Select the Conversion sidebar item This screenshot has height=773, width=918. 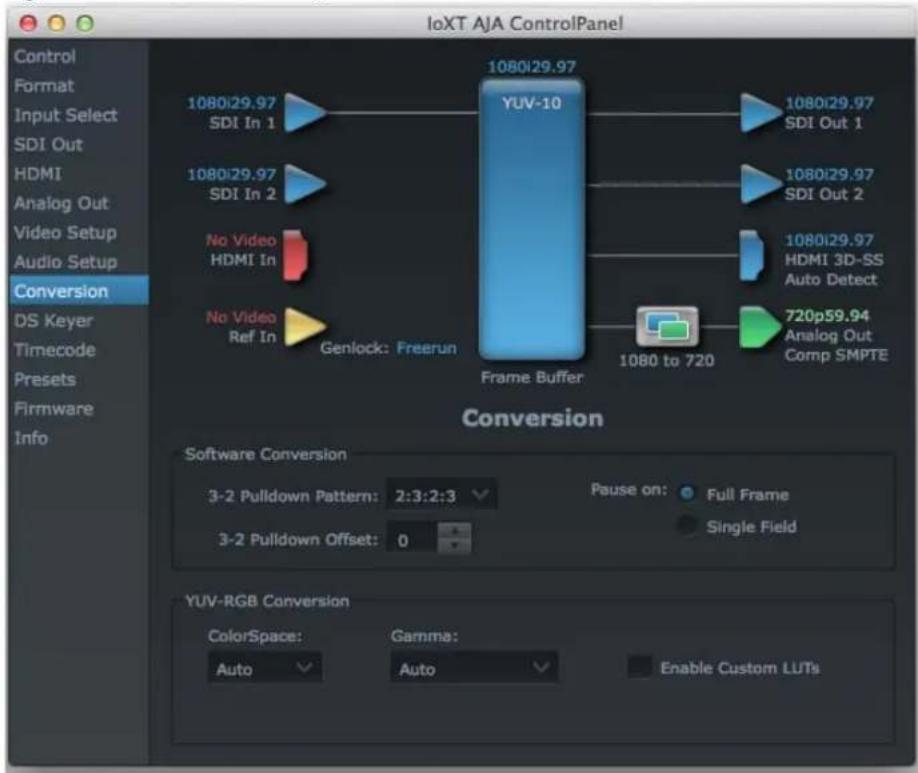point(79,291)
